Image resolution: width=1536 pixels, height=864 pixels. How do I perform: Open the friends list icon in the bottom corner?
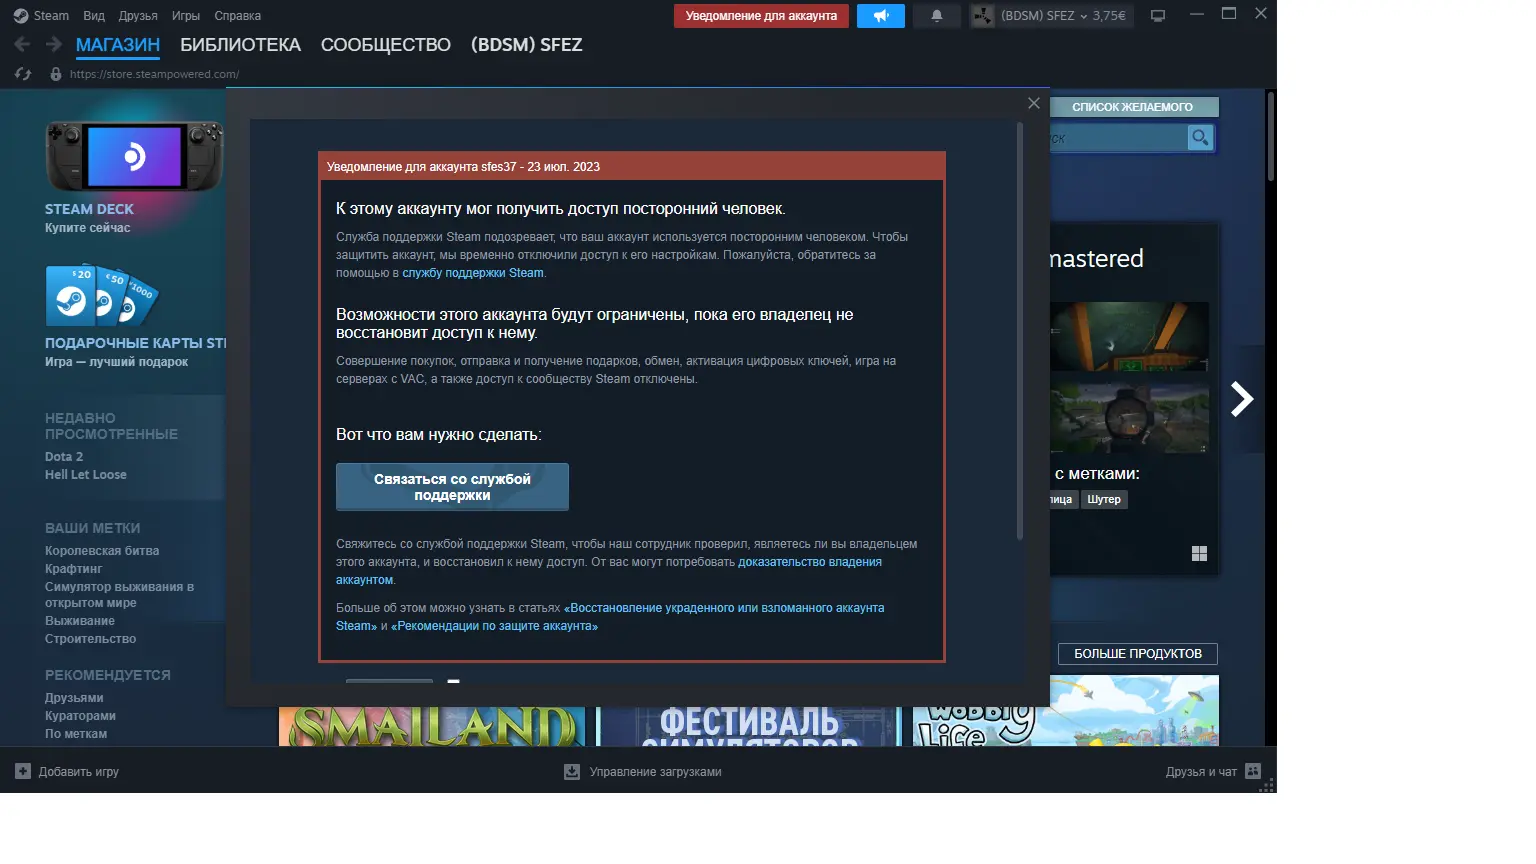tap(1253, 771)
